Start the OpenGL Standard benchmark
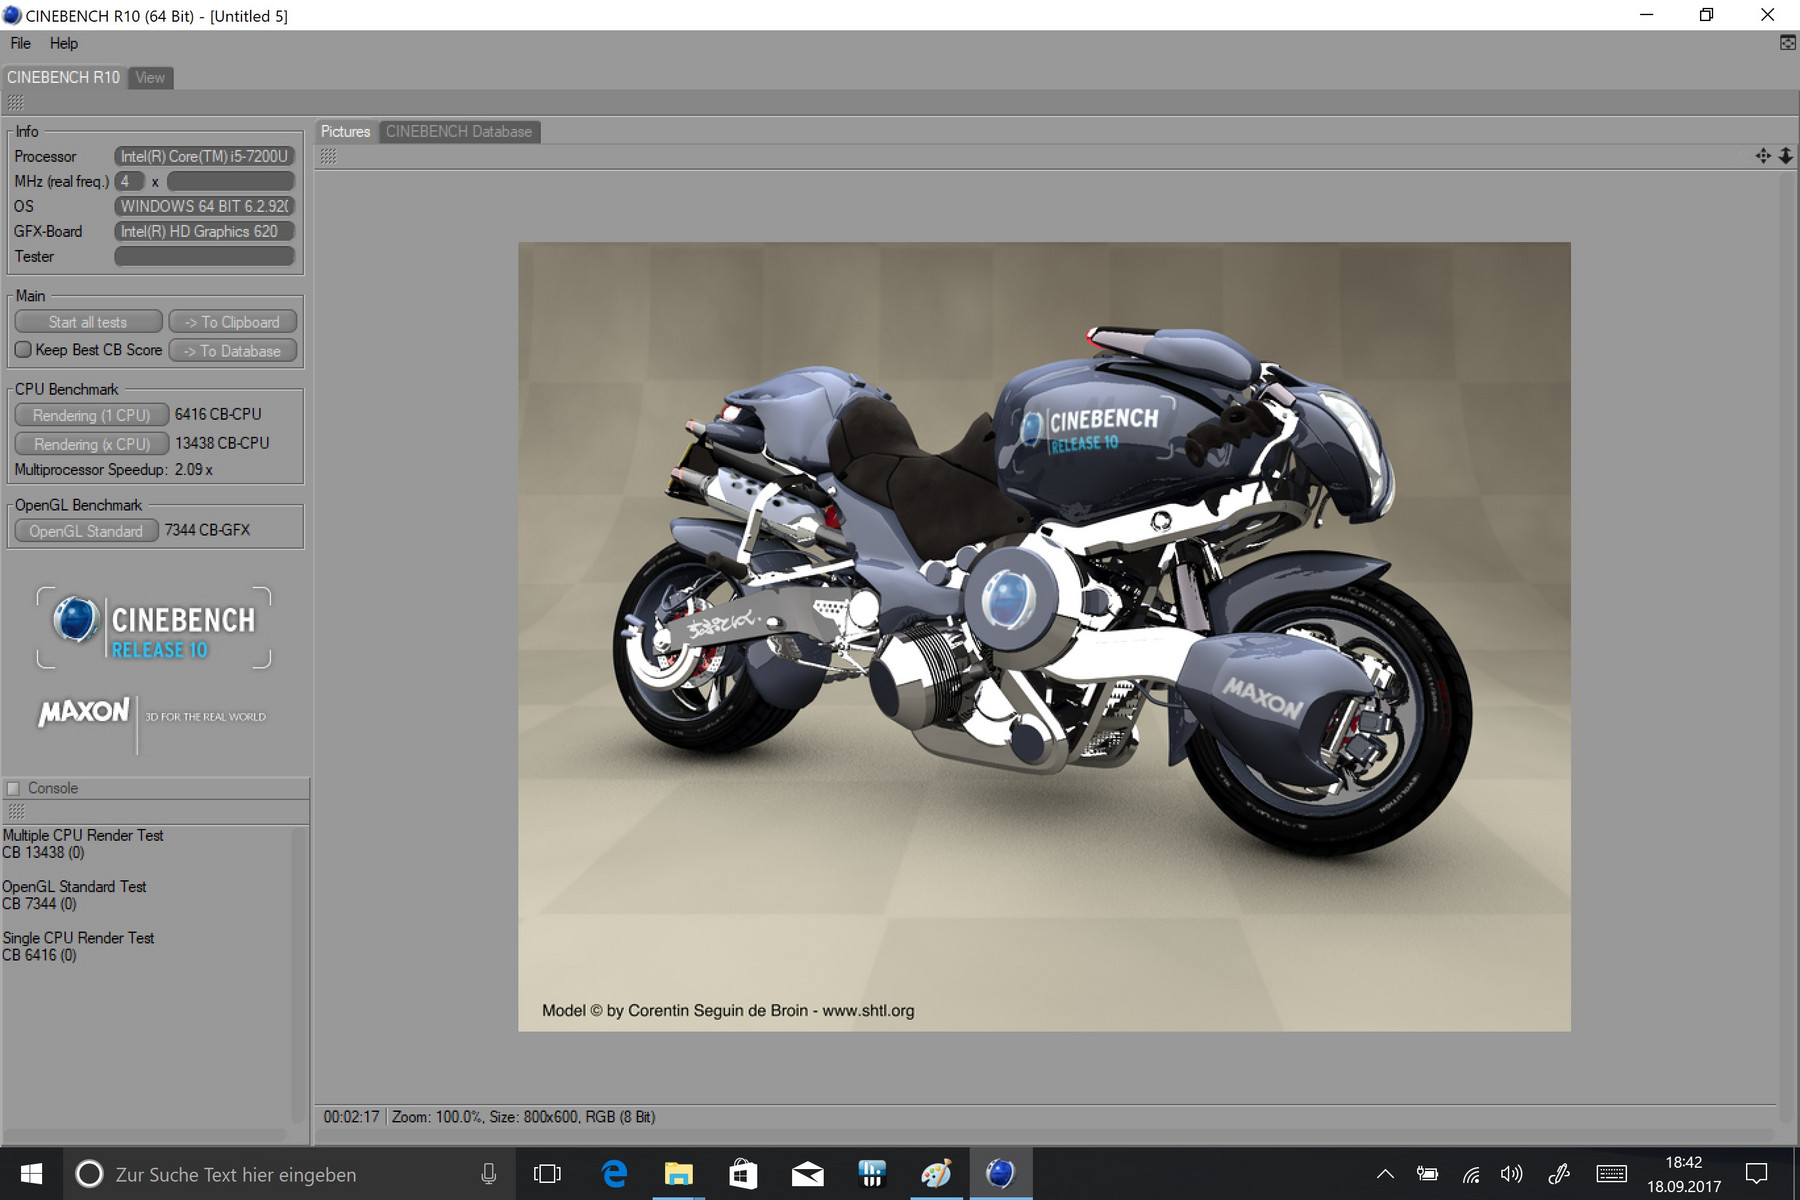 [86, 531]
